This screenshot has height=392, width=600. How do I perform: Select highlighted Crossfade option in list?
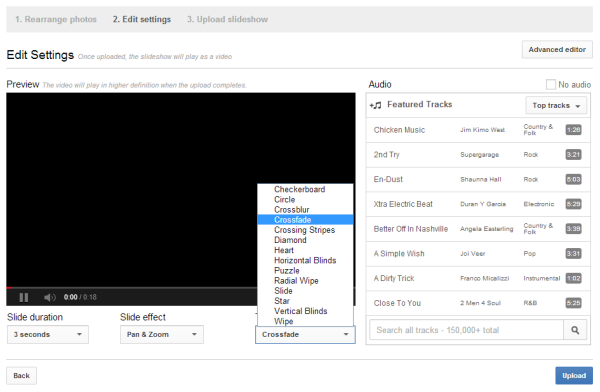[x=305, y=220]
